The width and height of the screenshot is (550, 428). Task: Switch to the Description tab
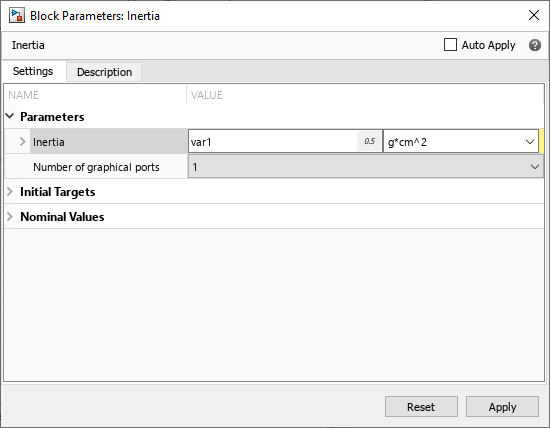(x=104, y=72)
